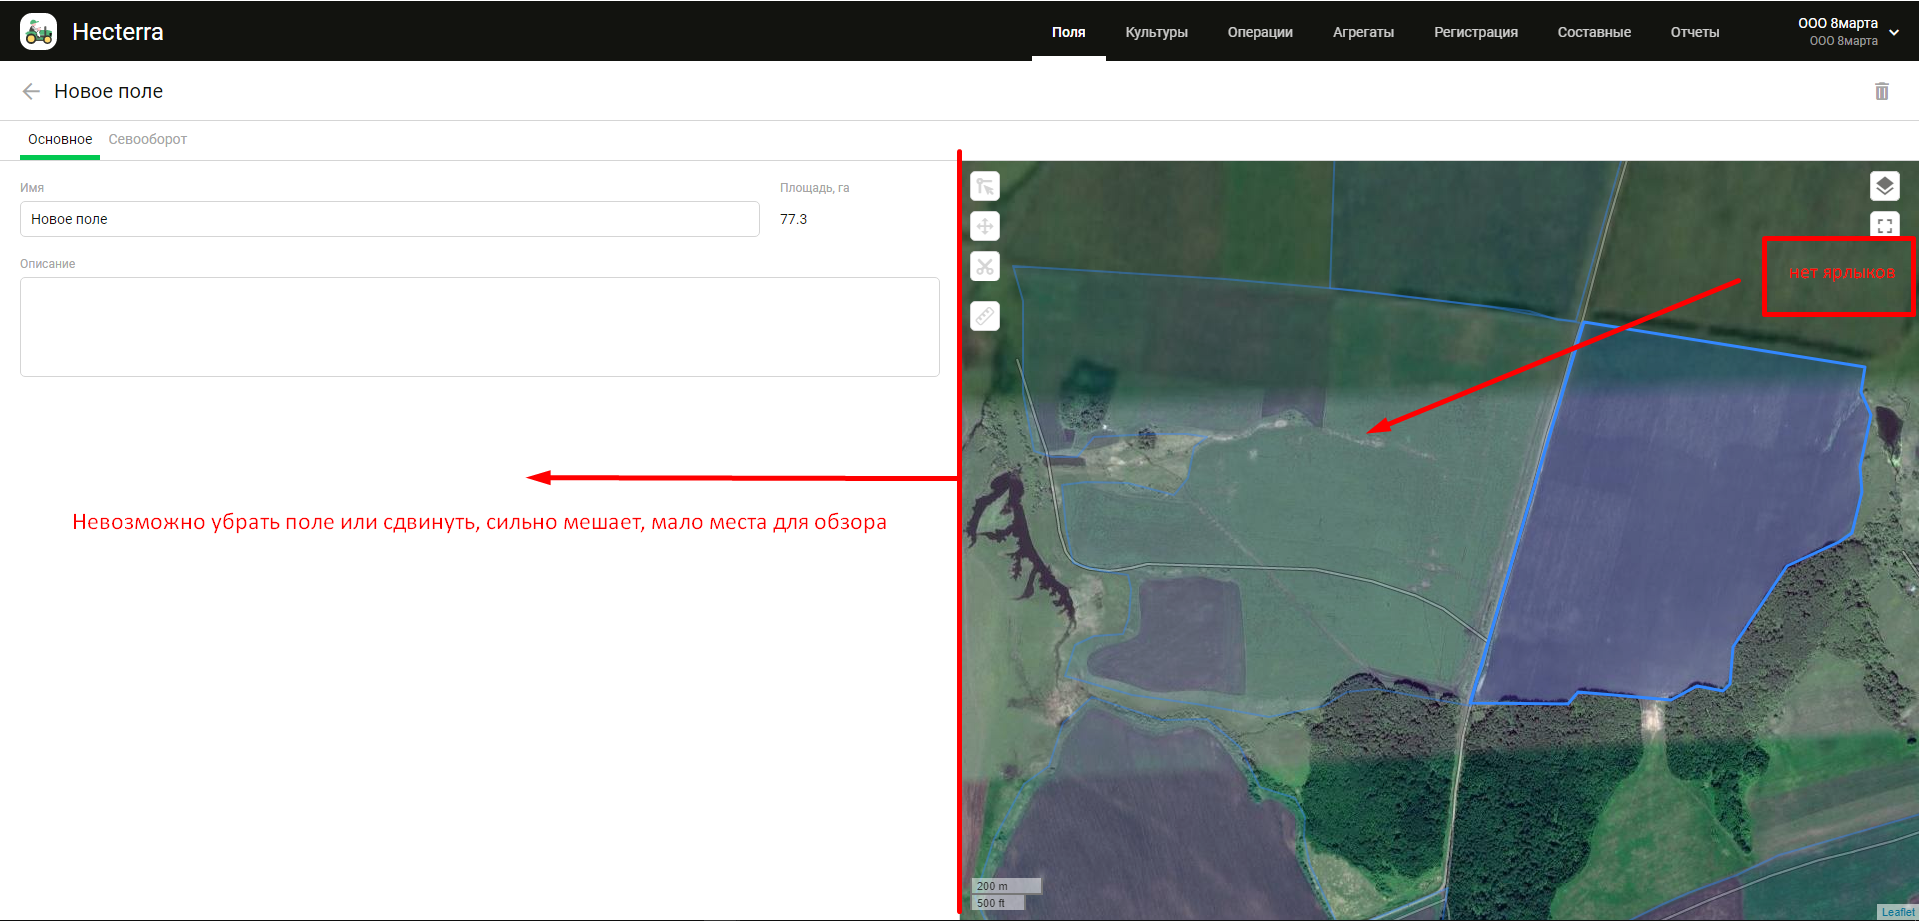The width and height of the screenshot is (1919, 921).
Task: Select the edit vertices tool on map
Action: pyautogui.click(x=985, y=187)
